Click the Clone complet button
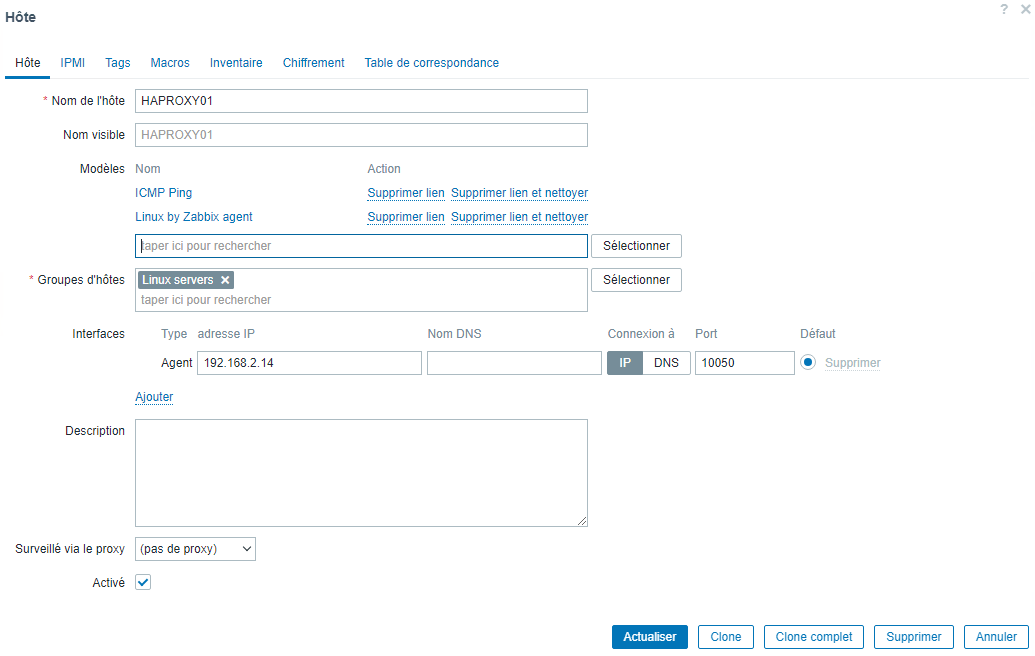Viewport: 1035px width, 656px height. click(813, 637)
